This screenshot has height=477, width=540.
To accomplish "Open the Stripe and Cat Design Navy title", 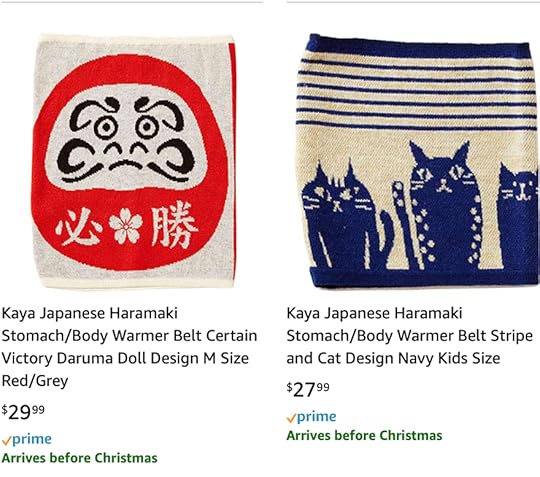I will [409, 335].
